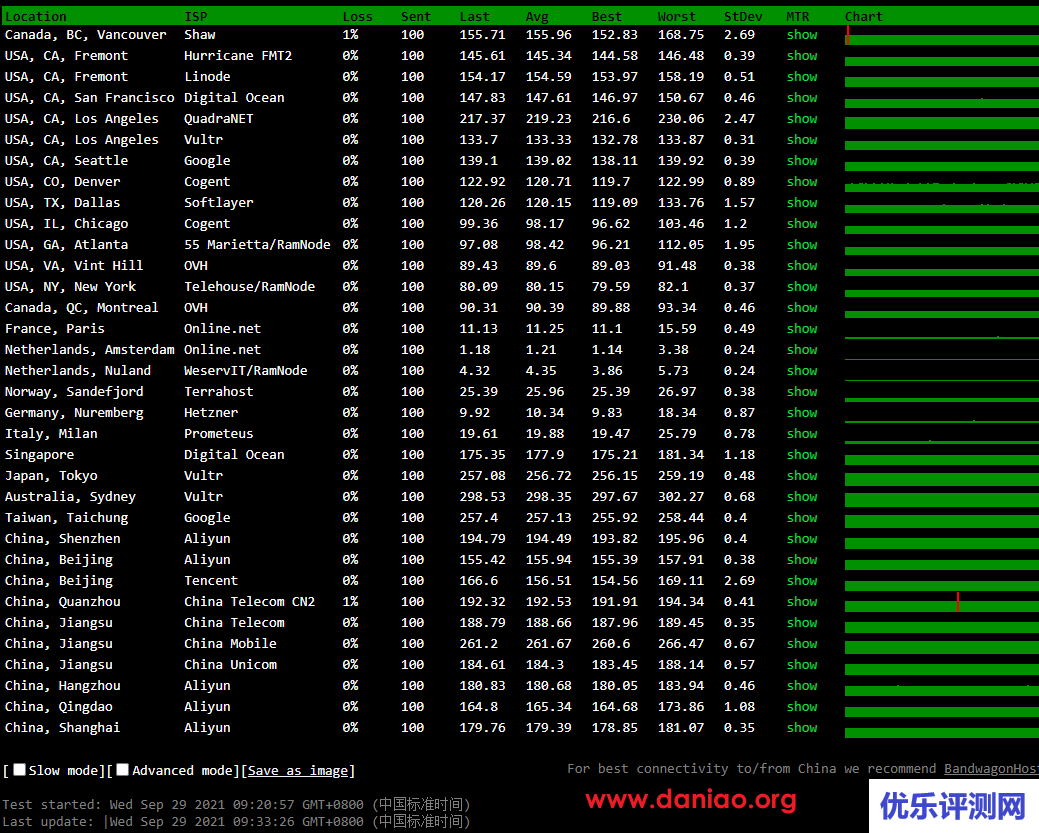
Task: Show MTR for Hurricane FMT2 row
Action: coord(802,56)
